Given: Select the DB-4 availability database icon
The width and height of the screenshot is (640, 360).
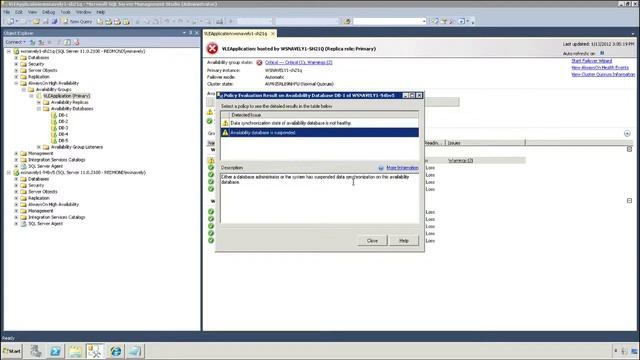Looking at the screenshot, I should [x=54, y=134].
